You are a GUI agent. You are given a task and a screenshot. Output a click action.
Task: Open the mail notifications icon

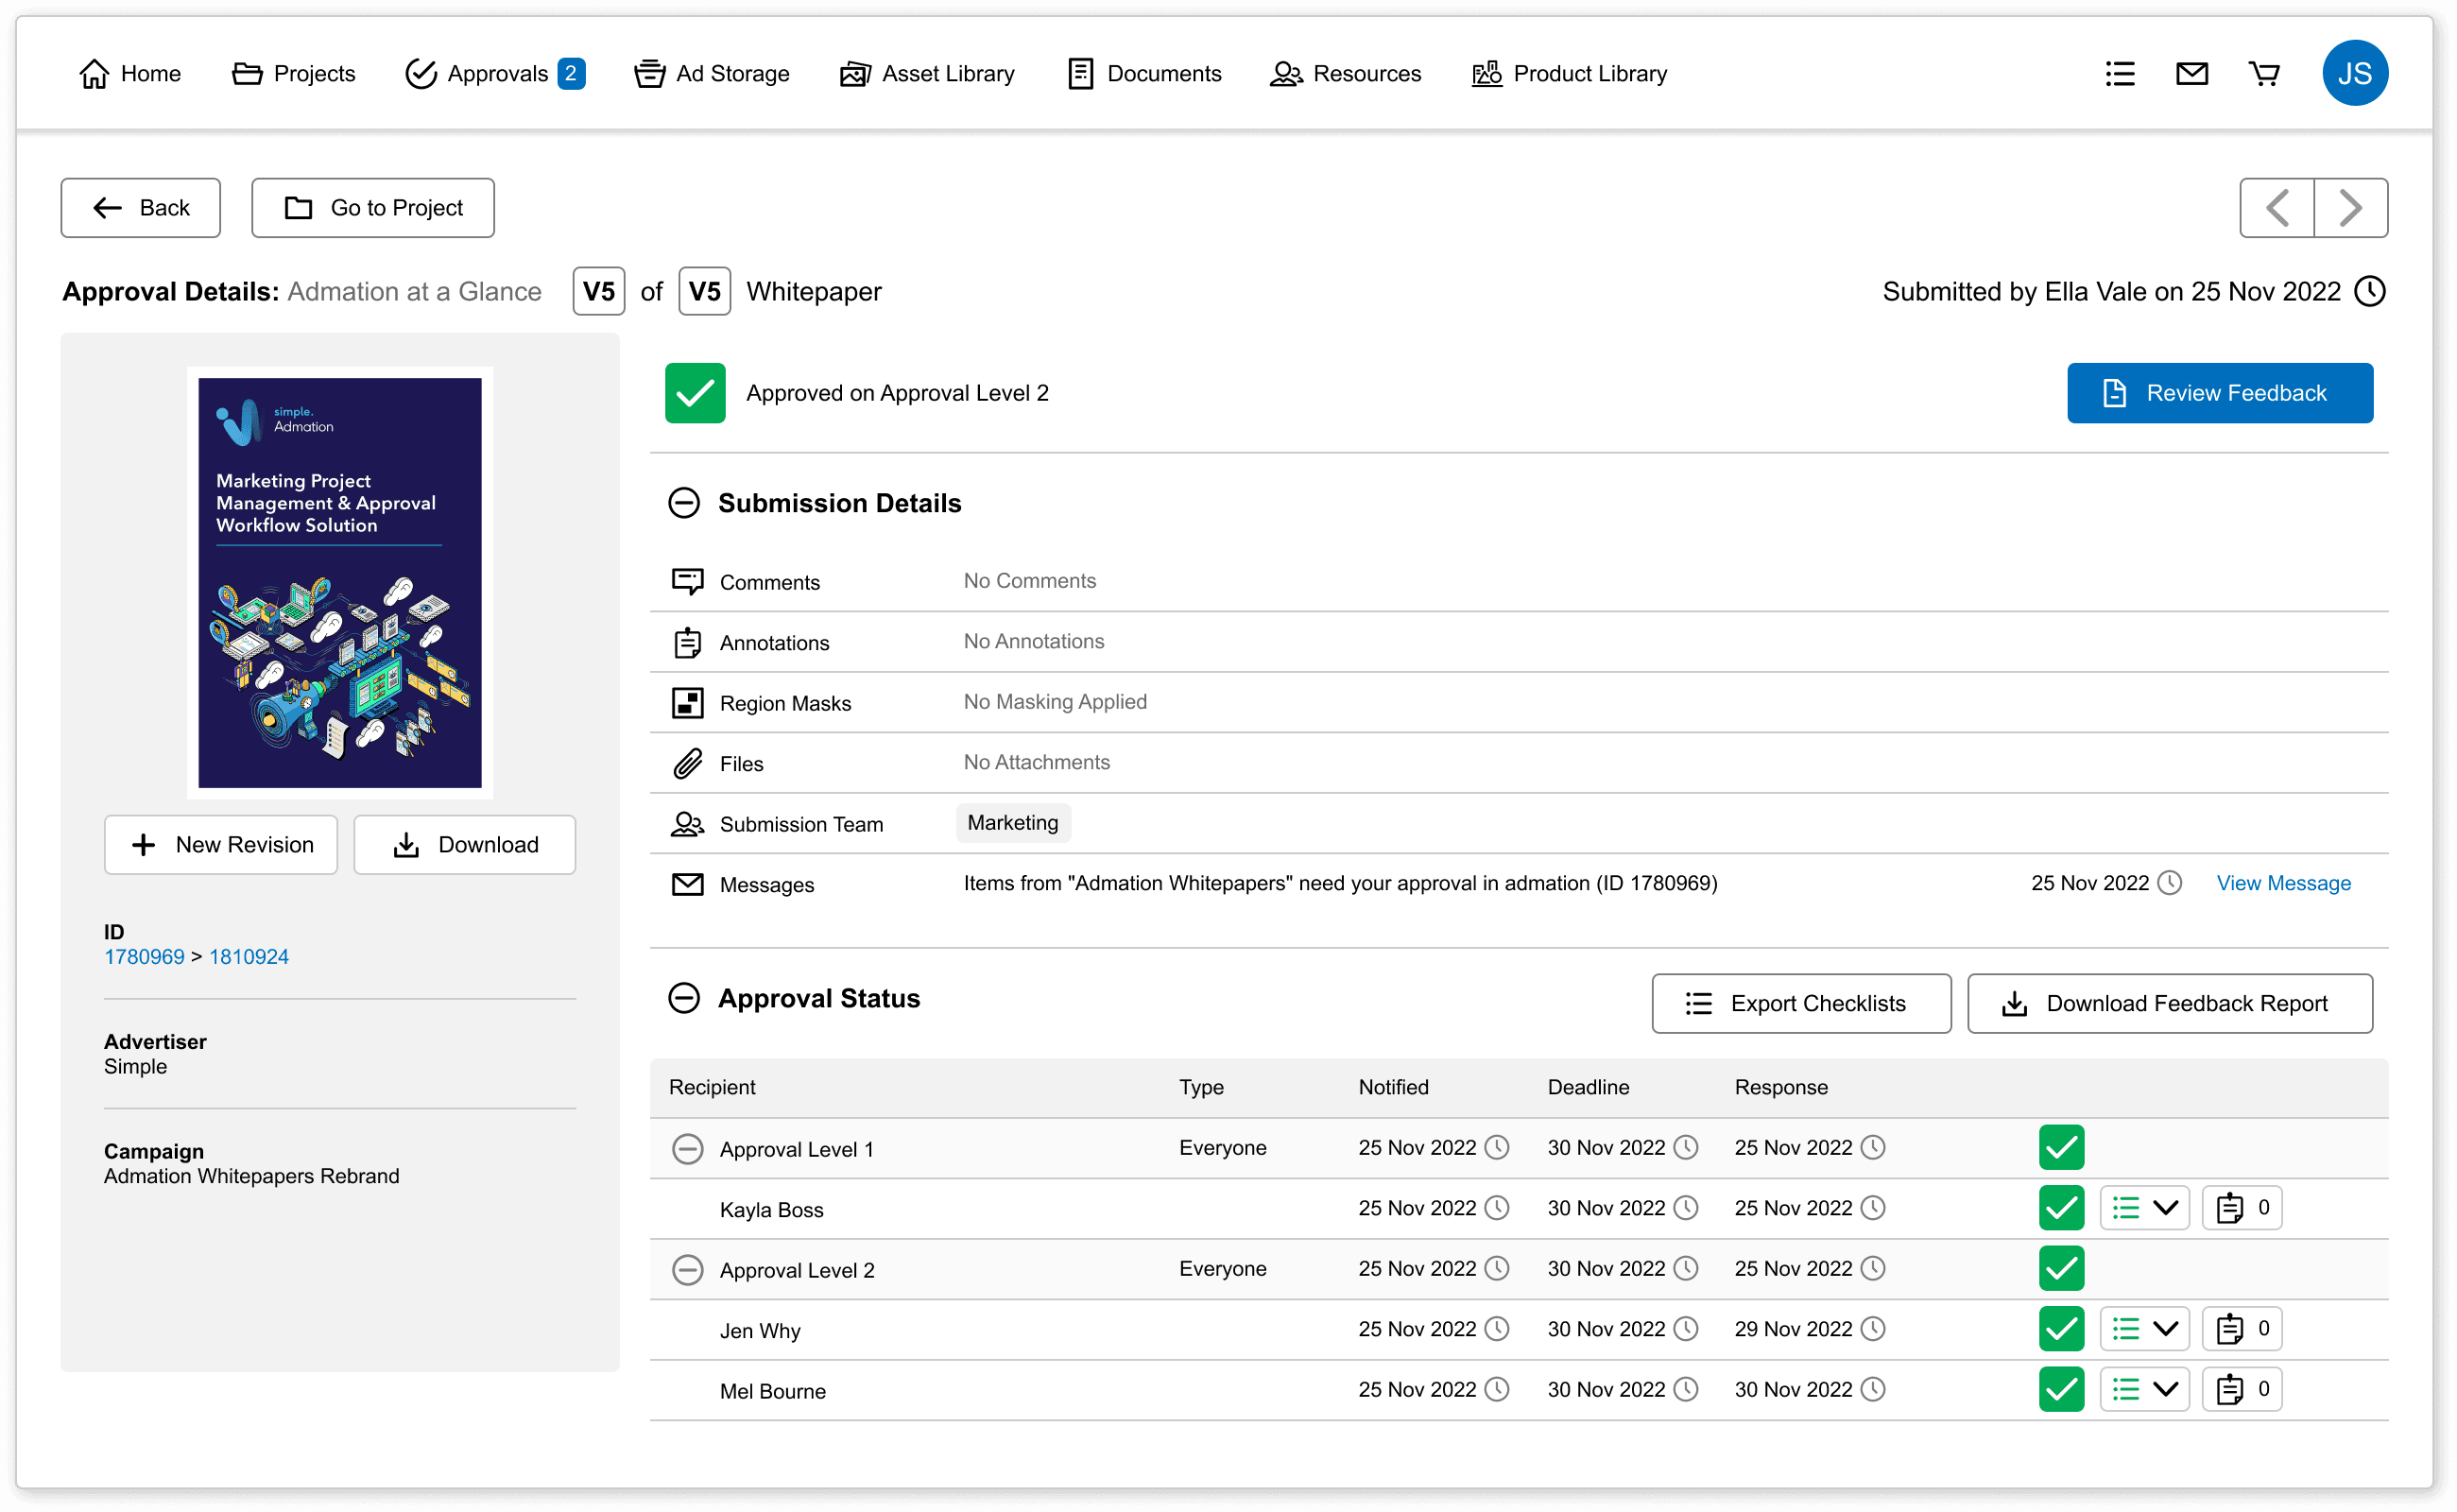pyautogui.click(x=2191, y=73)
